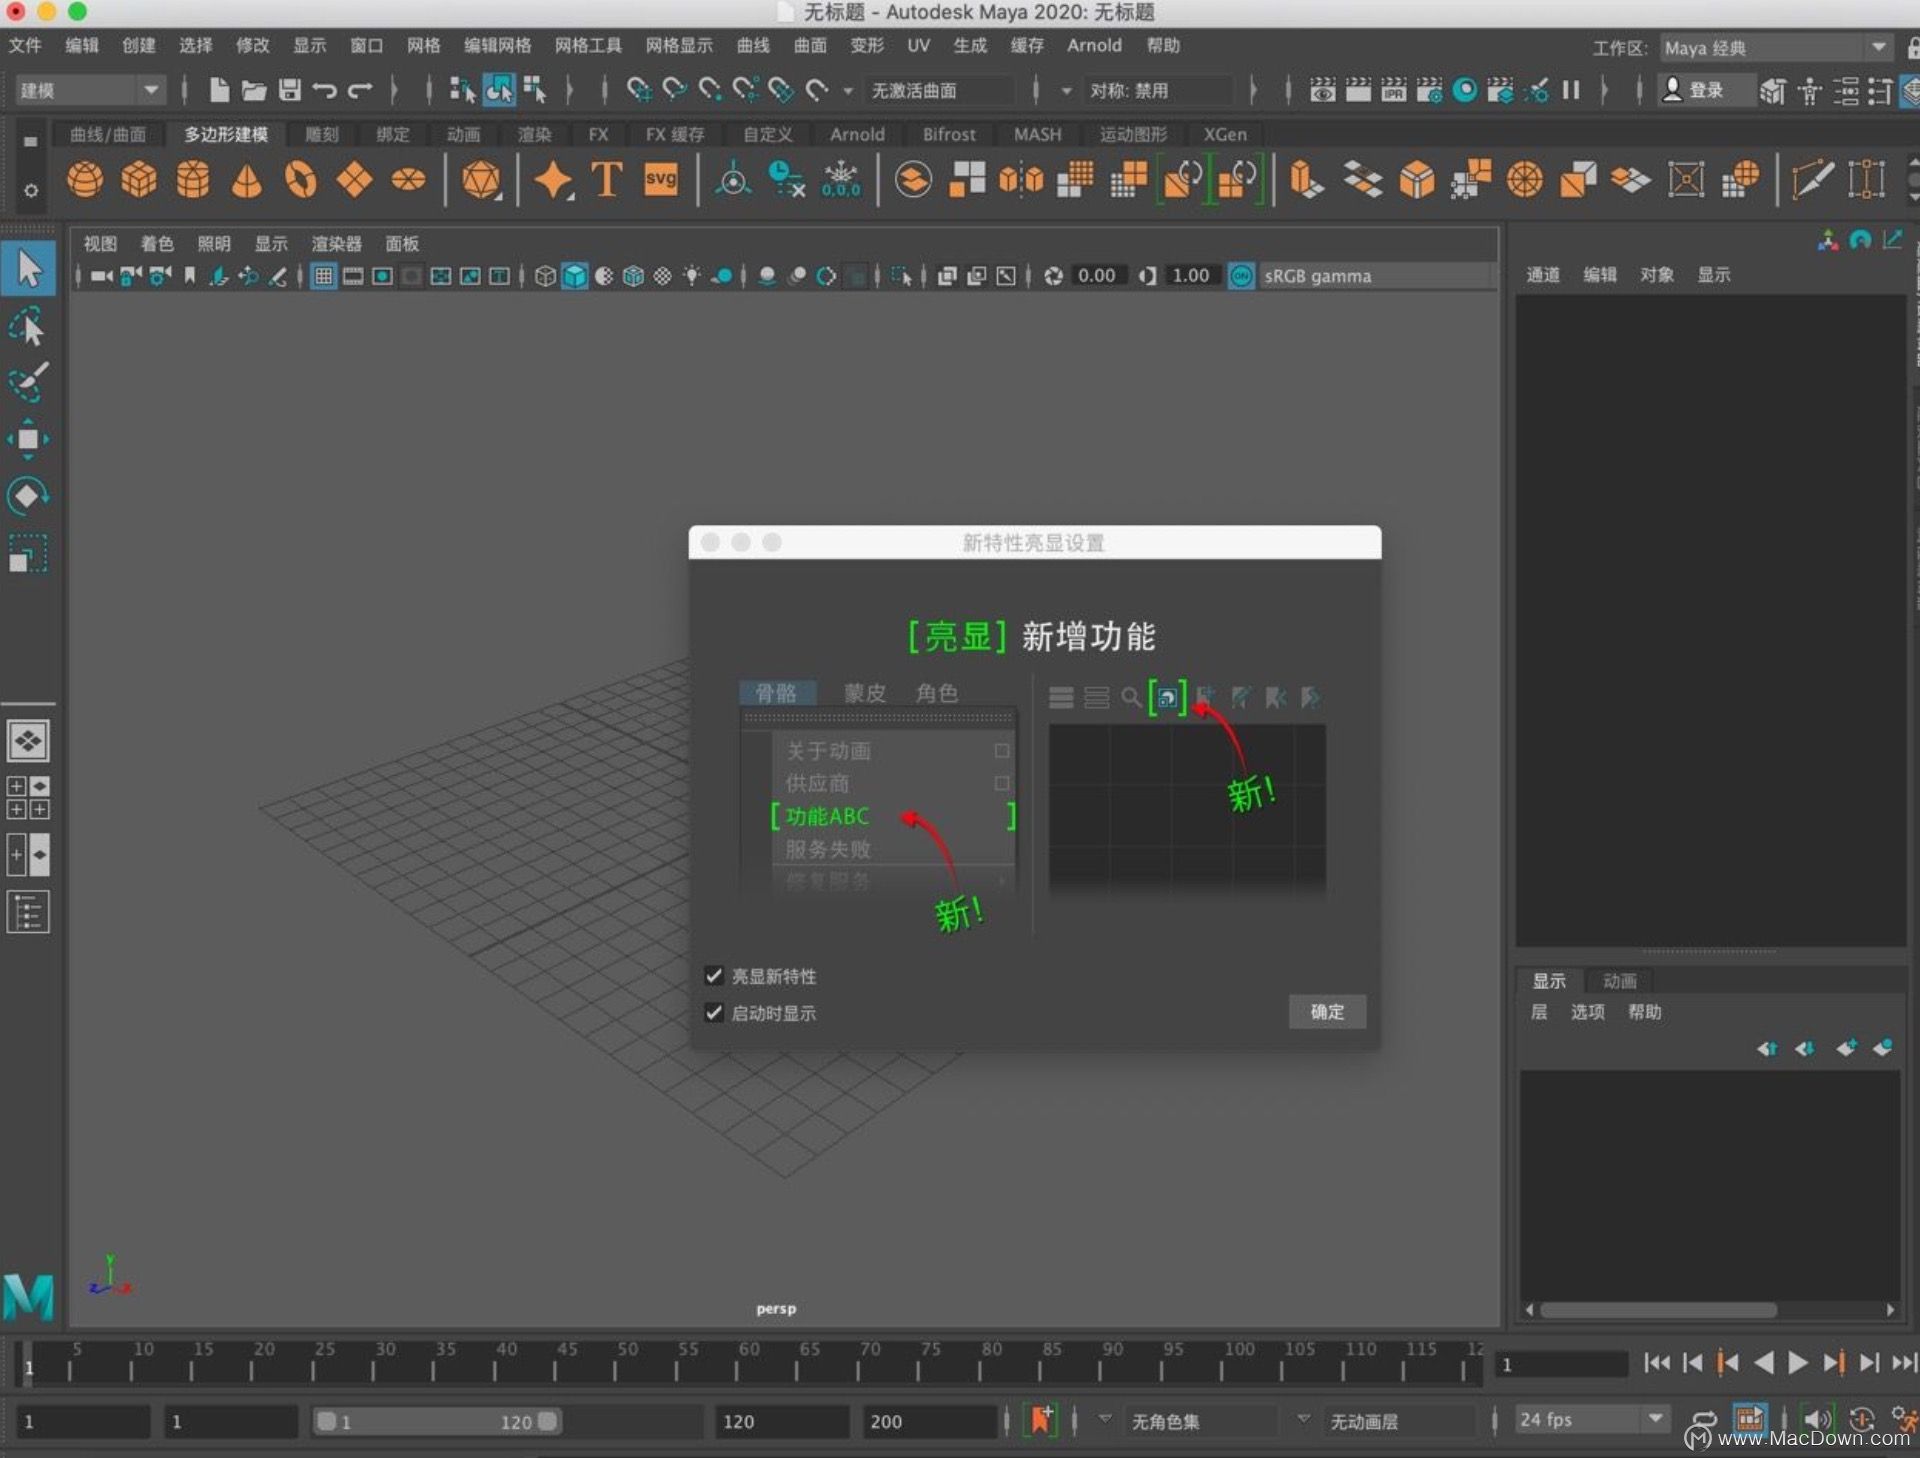Redo the last action icon

[360, 90]
